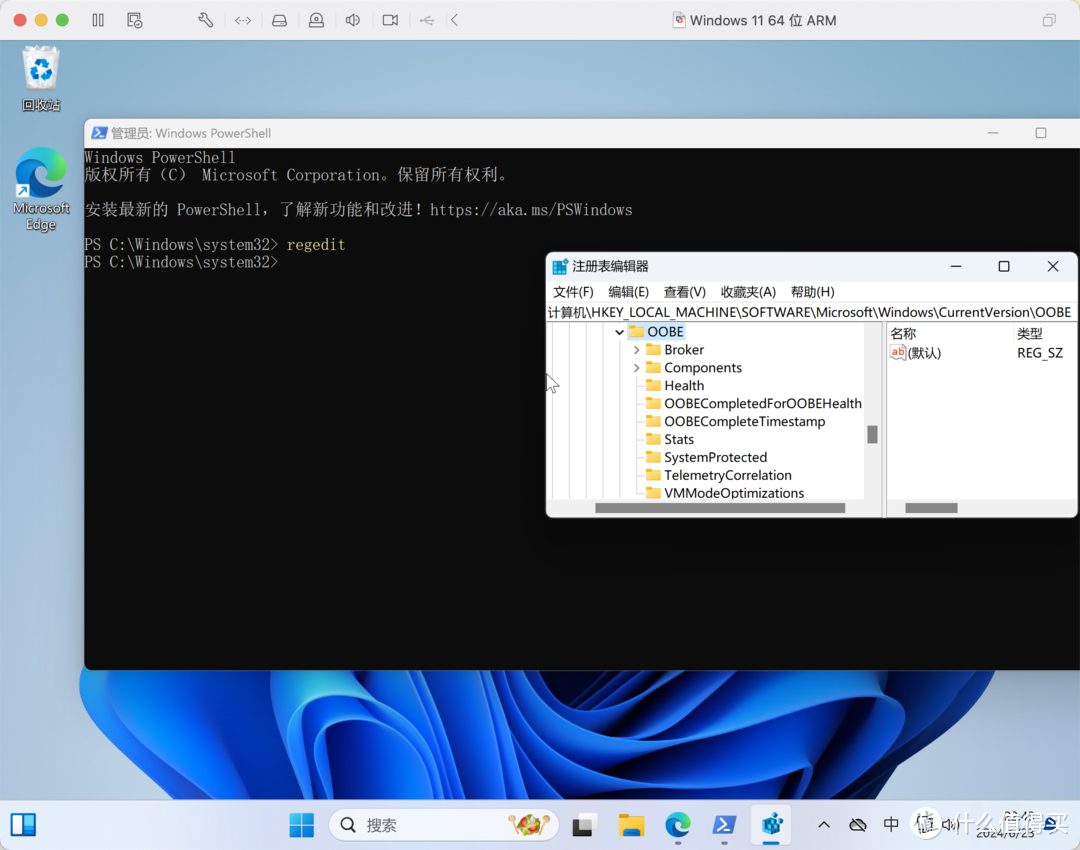Open the Windows Start button
The image size is (1080, 850).
point(302,825)
